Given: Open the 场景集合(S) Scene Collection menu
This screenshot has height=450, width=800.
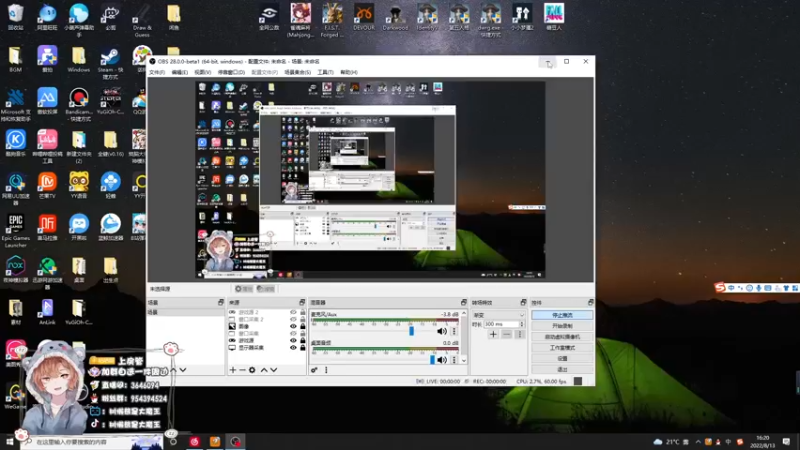Looking at the screenshot, I should [x=297, y=72].
